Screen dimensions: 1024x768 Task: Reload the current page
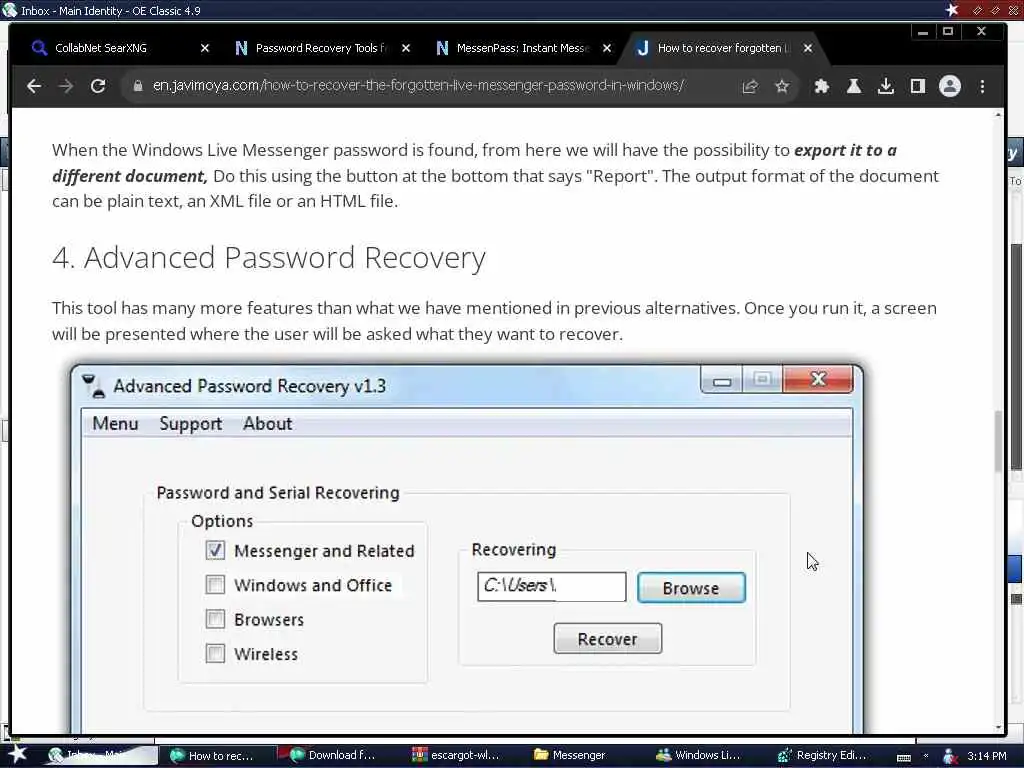(98, 86)
